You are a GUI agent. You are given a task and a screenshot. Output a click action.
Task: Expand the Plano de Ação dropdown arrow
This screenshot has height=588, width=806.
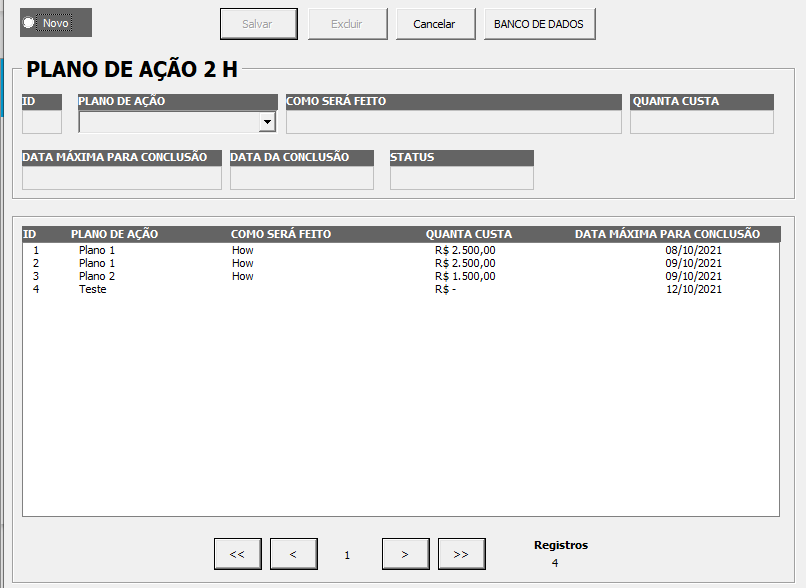(x=267, y=122)
